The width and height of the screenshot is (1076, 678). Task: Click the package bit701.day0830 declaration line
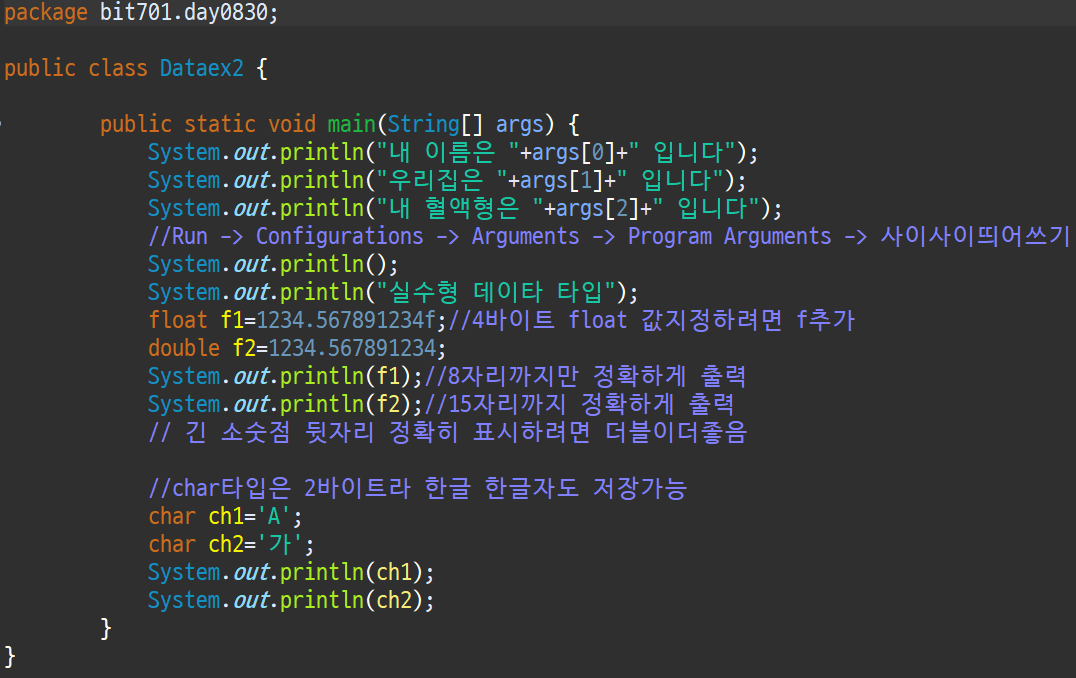click(x=141, y=12)
